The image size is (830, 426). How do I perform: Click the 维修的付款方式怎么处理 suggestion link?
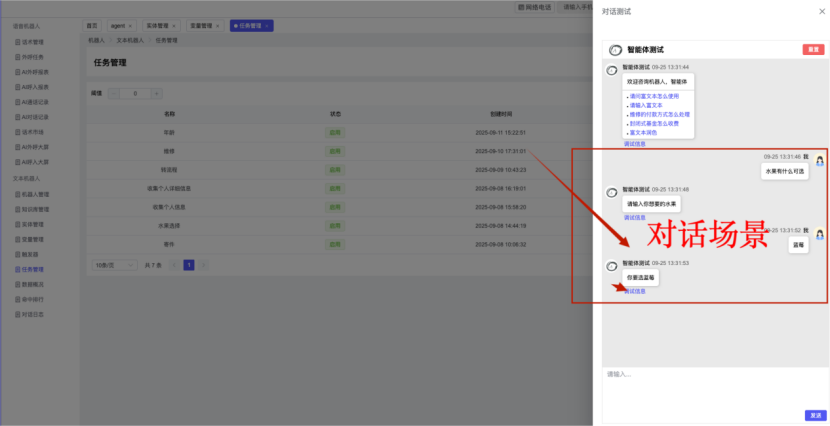tap(659, 114)
